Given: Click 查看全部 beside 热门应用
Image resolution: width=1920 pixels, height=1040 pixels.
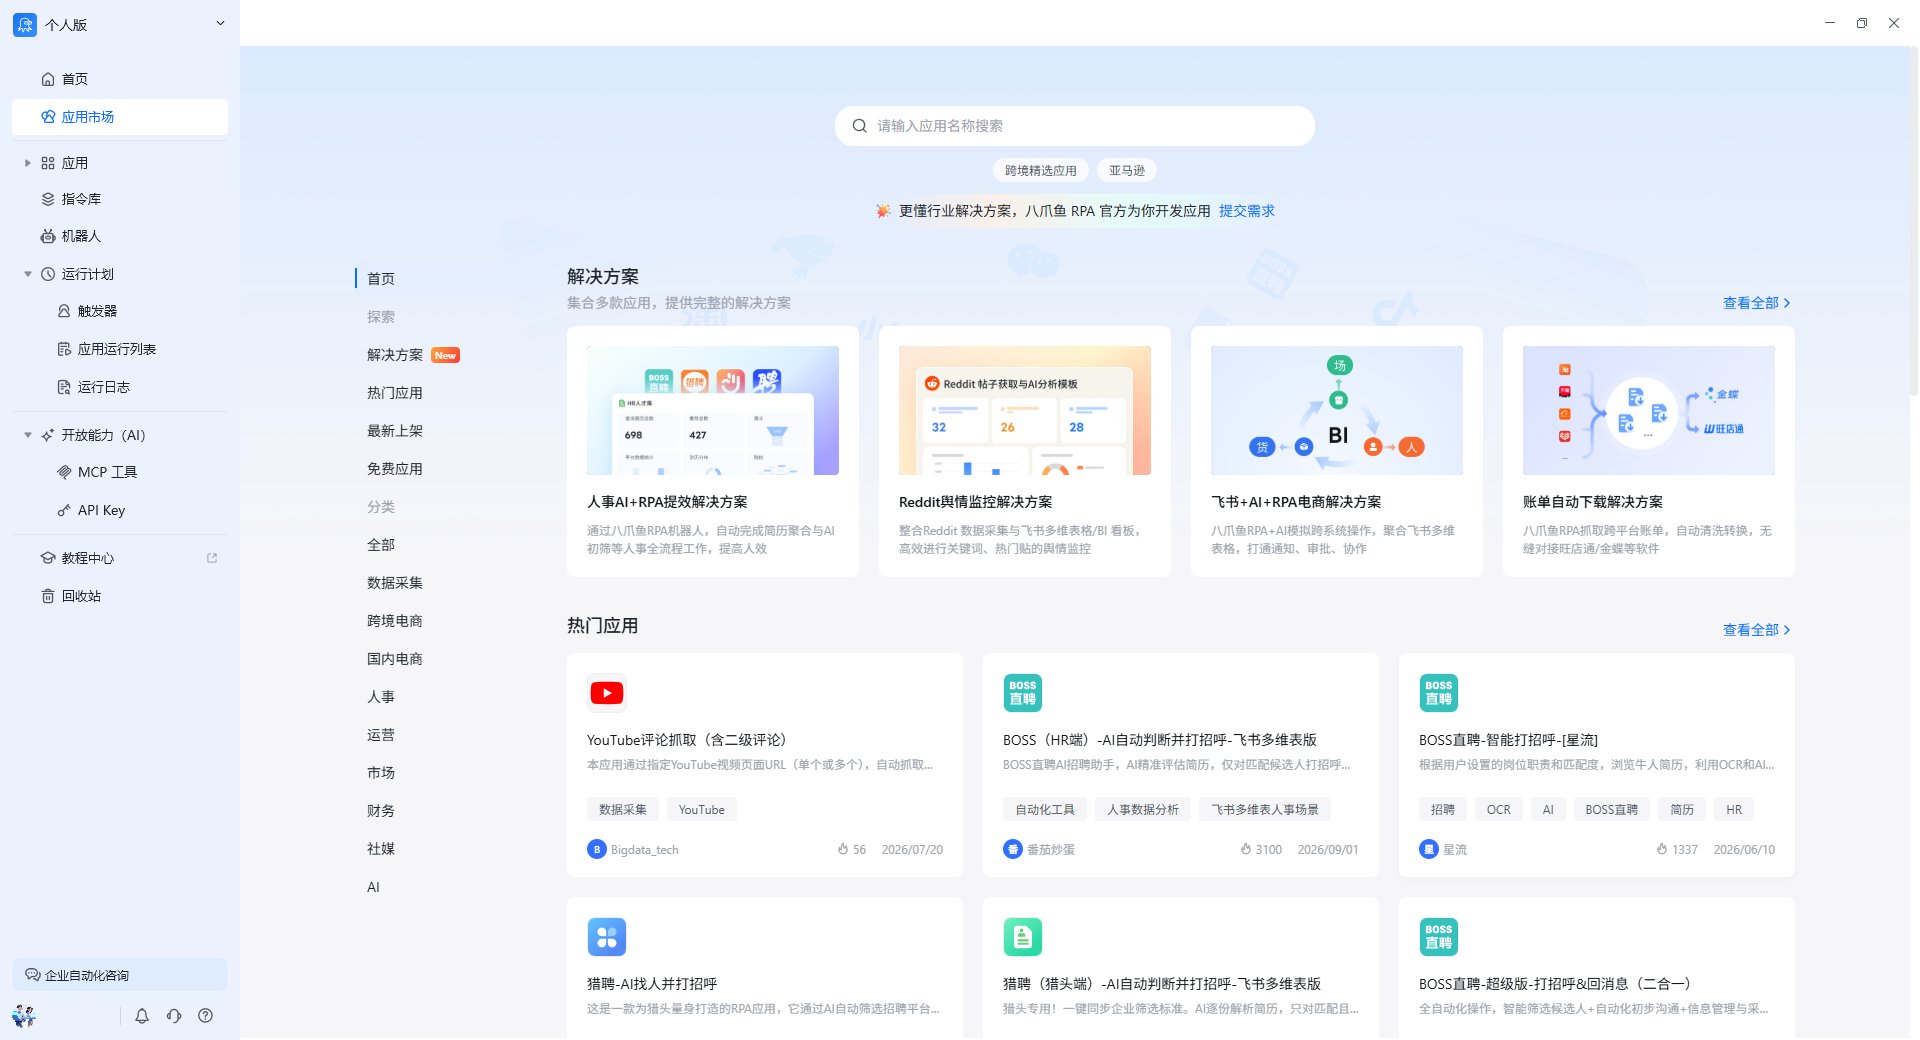Looking at the screenshot, I should (x=1756, y=630).
